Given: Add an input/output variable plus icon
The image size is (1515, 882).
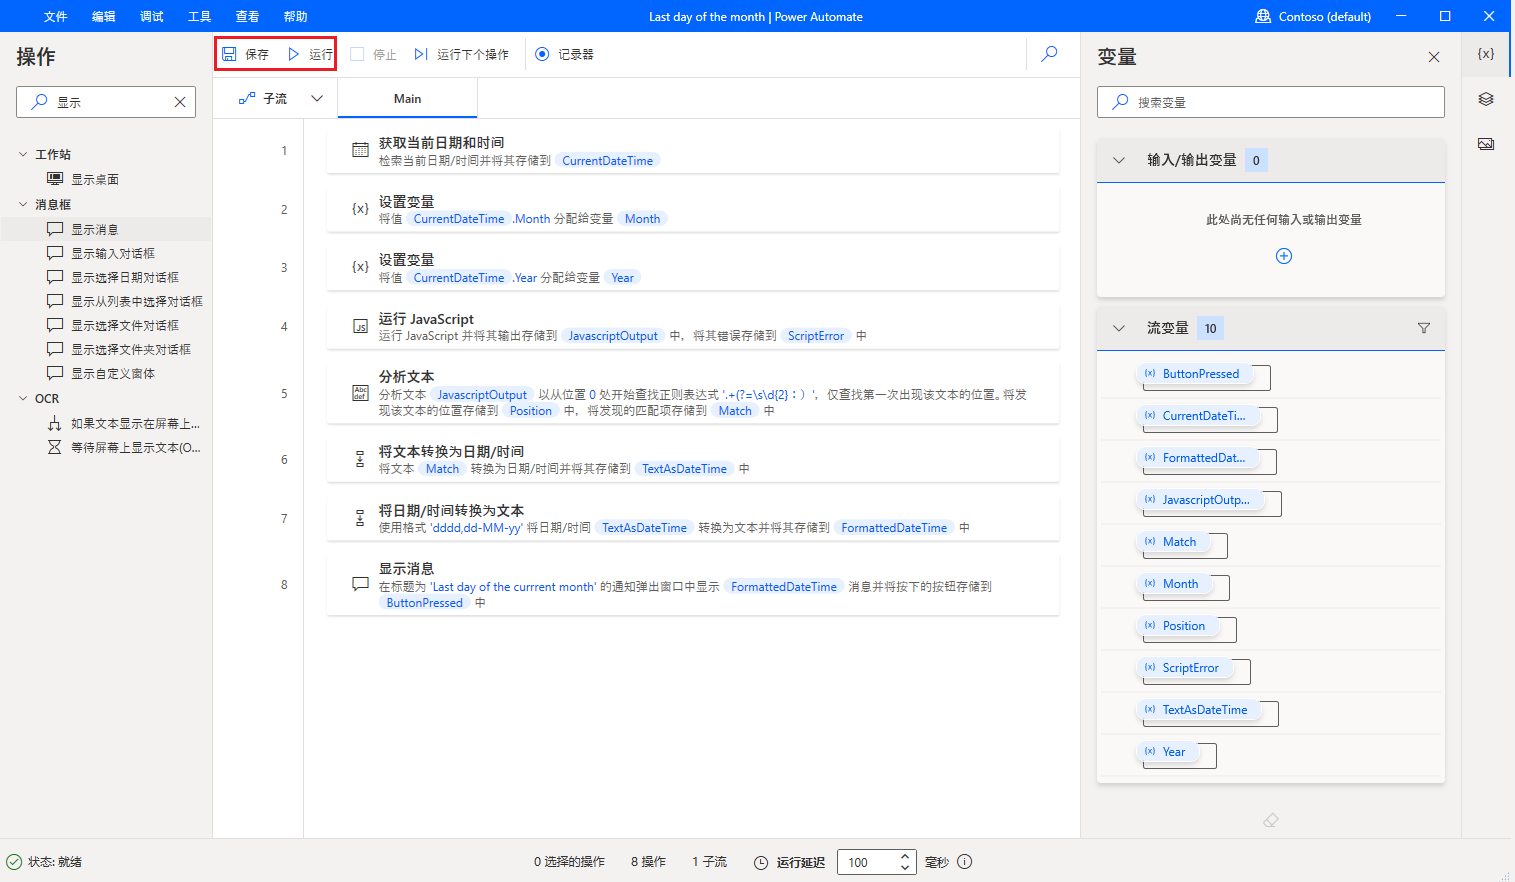Looking at the screenshot, I should click(1284, 256).
